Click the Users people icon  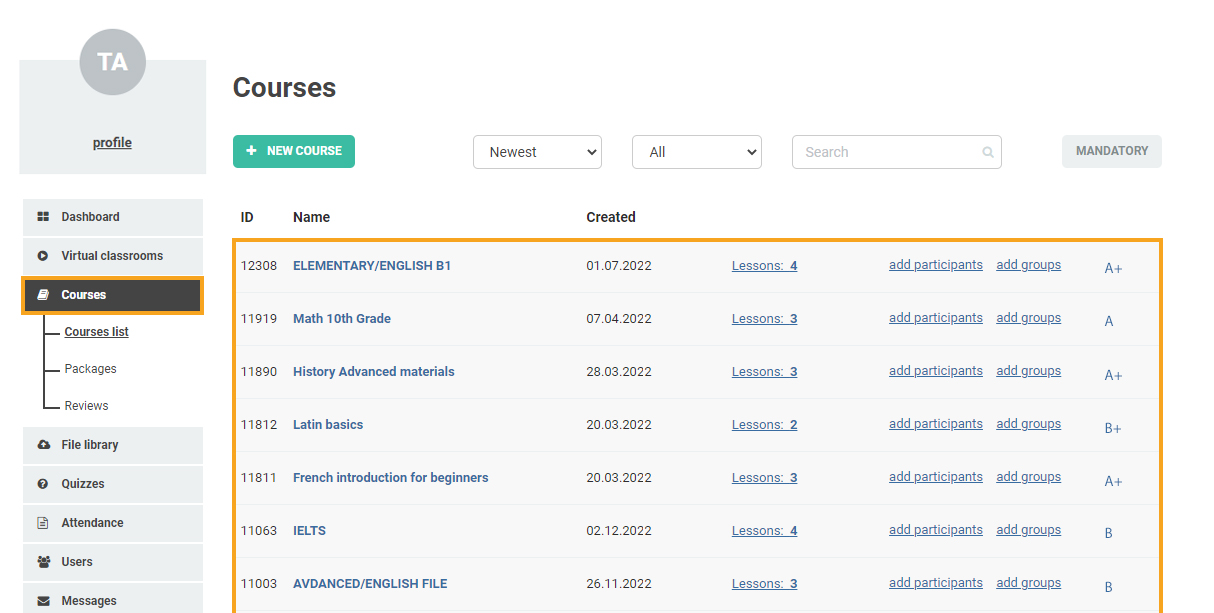pos(43,562)
